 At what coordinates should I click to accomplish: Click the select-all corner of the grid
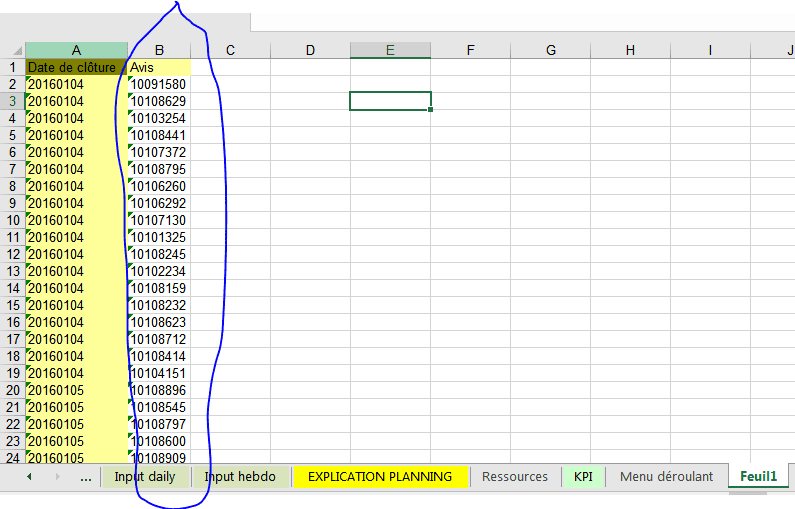[12, 50]
